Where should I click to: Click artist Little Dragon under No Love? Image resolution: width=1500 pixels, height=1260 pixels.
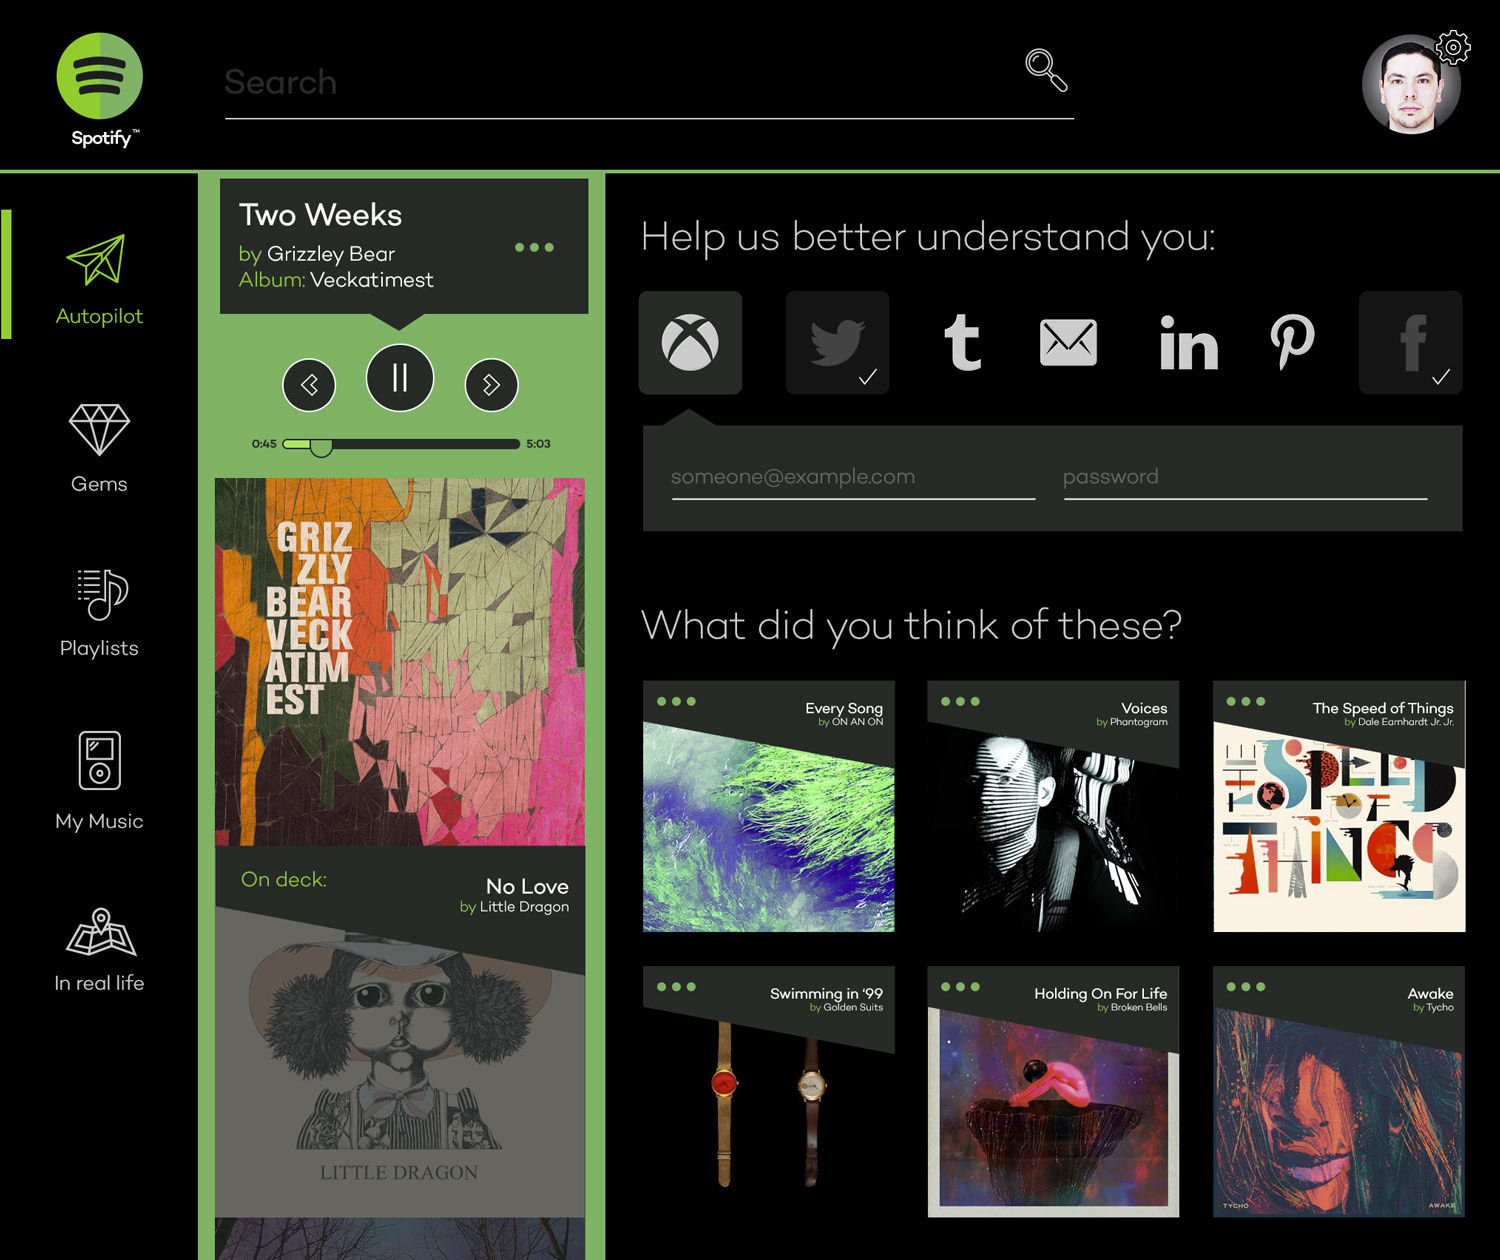(x=524, y=907)
